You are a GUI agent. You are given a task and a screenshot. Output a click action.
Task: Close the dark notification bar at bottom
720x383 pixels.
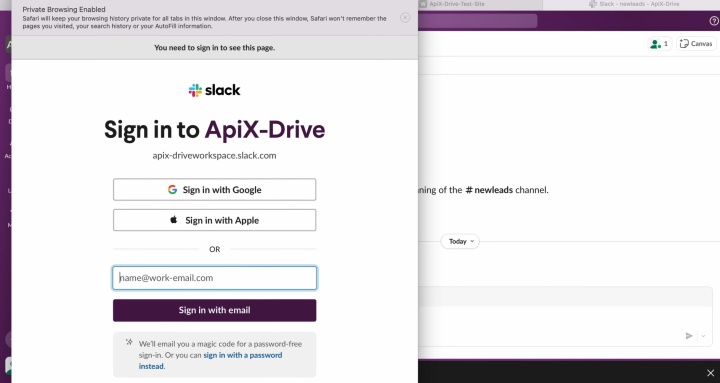(710, 372)
